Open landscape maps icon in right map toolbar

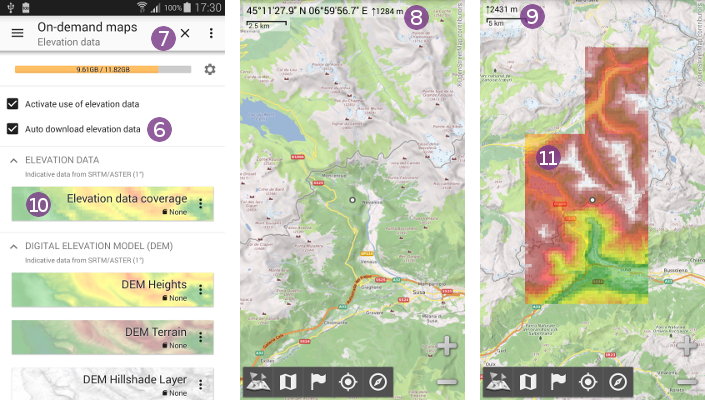point(498,382)
